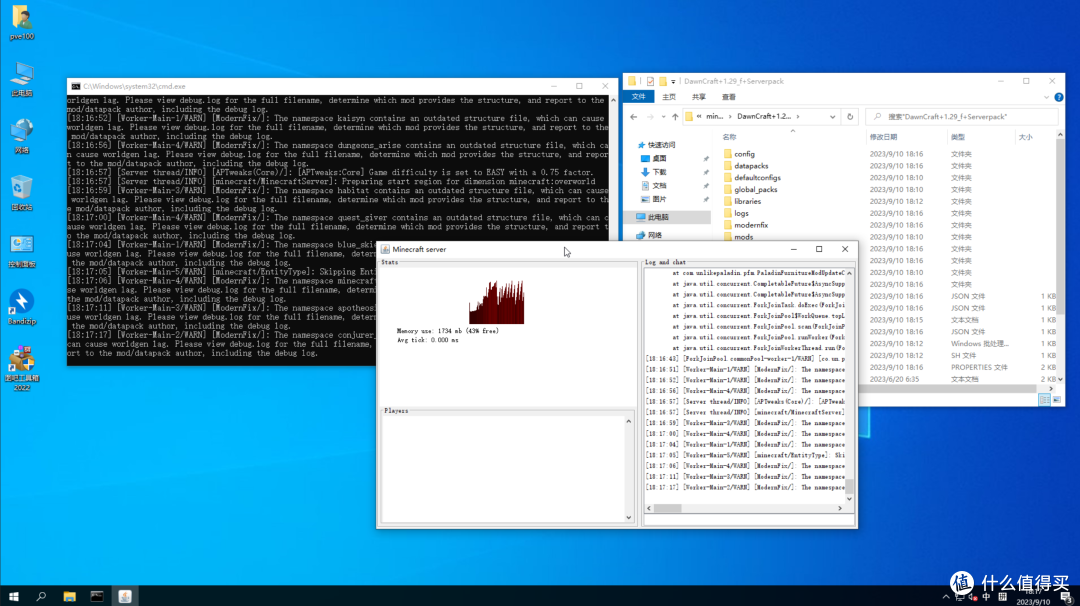Unpin 桌面 from quick access
Screen dimensions: 1080x606
706,159
